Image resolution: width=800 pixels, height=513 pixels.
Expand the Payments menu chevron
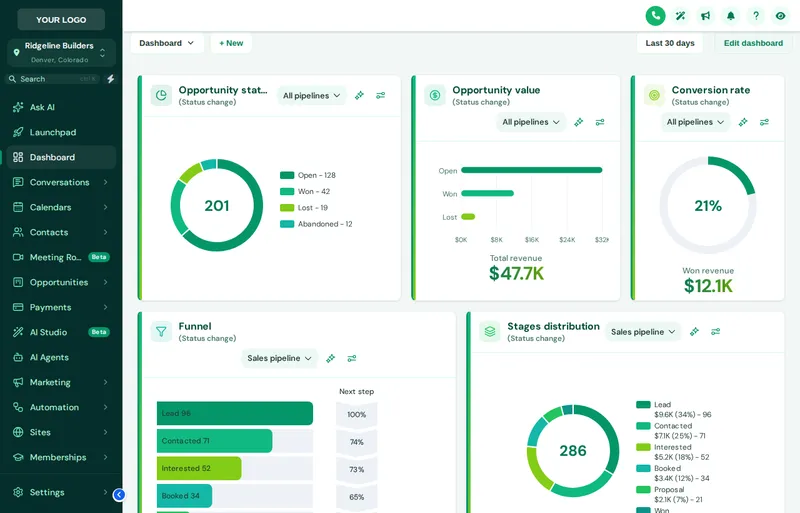point(106,307)
